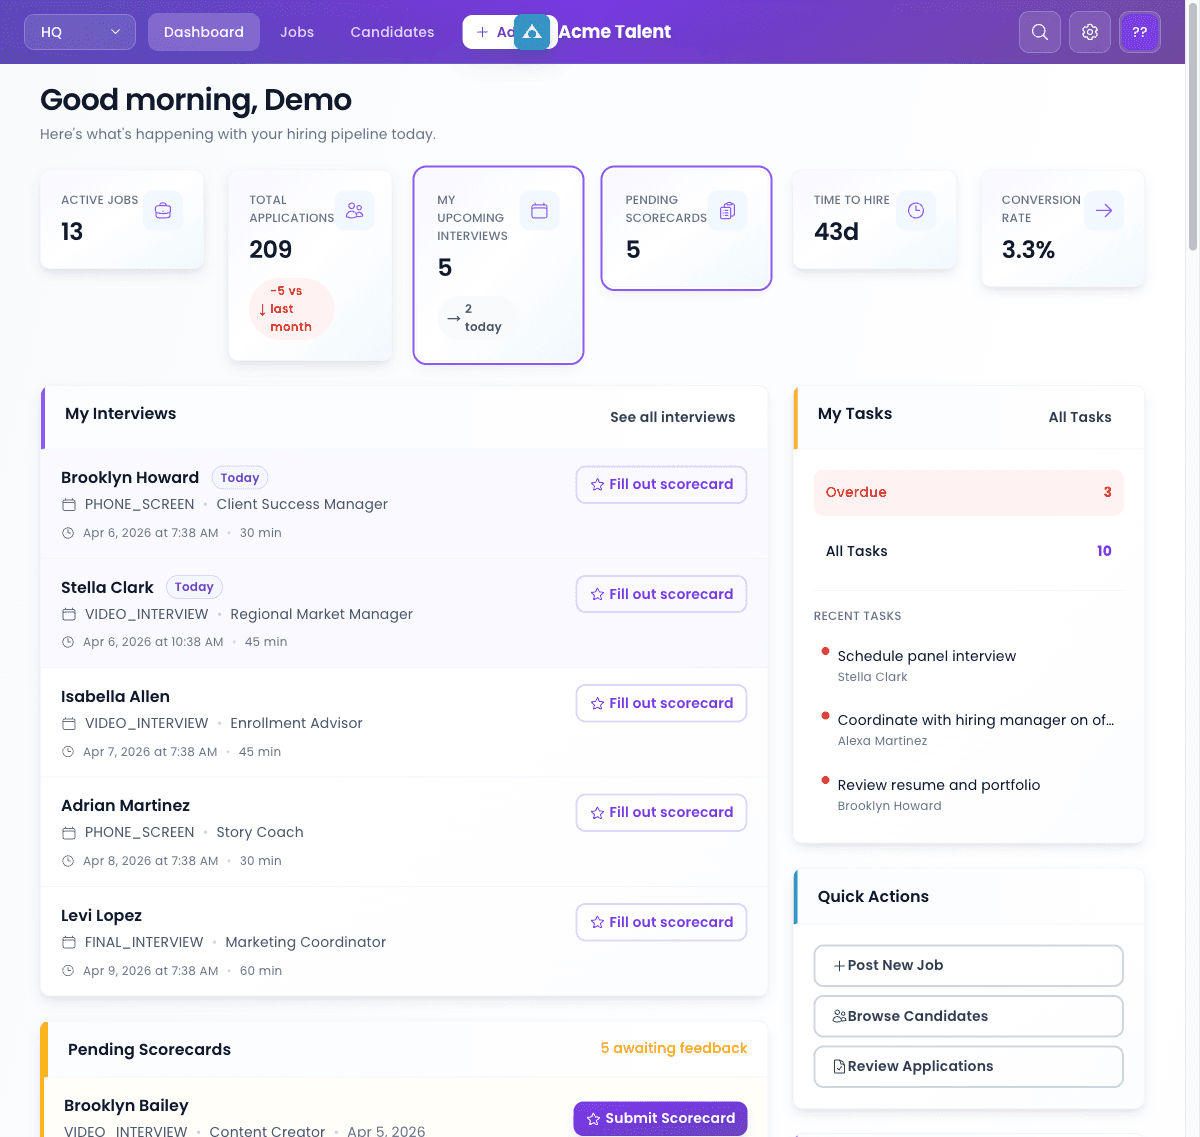Open the search magnifier icon

point(1039,32)
